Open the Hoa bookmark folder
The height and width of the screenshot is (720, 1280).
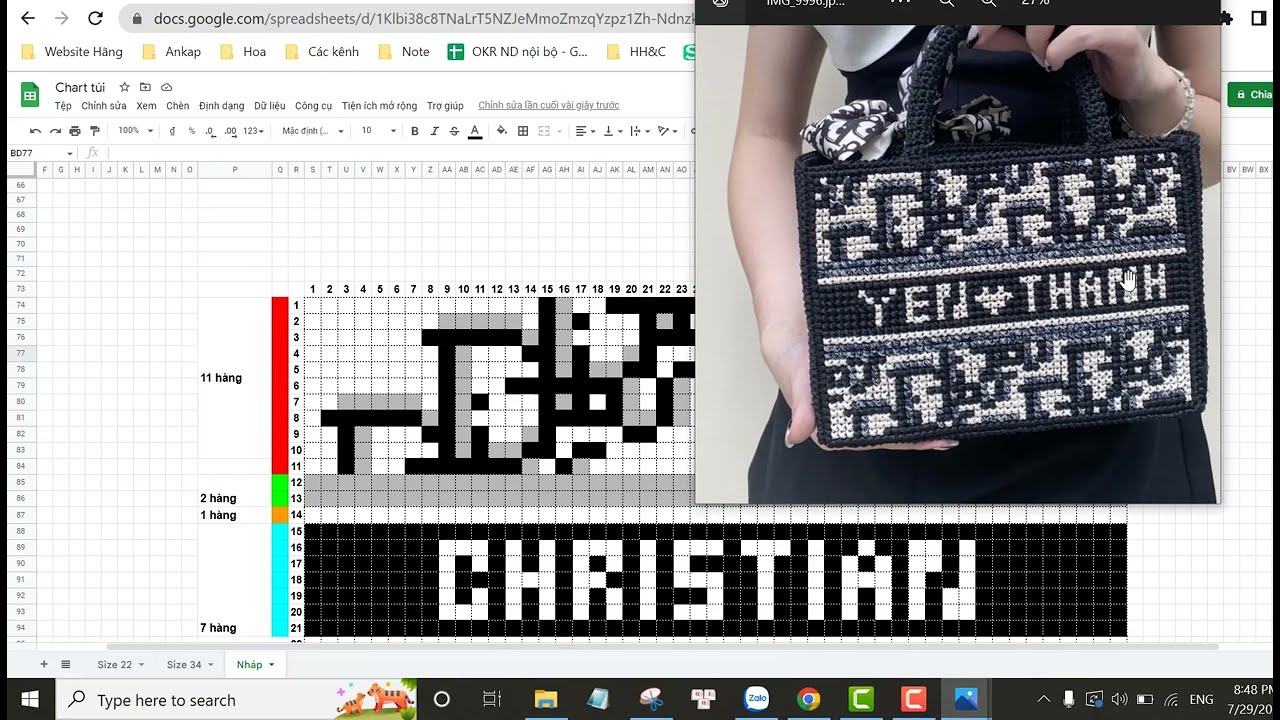coord(243,52)
